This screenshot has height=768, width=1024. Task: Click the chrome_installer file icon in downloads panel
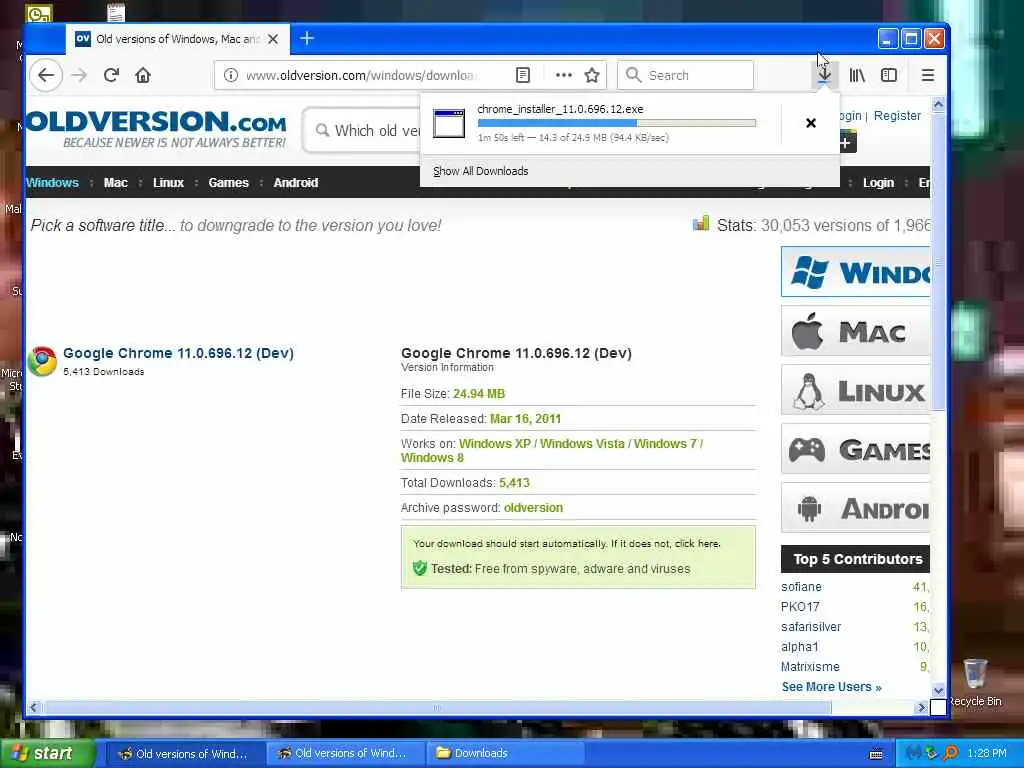click(449, 123)
